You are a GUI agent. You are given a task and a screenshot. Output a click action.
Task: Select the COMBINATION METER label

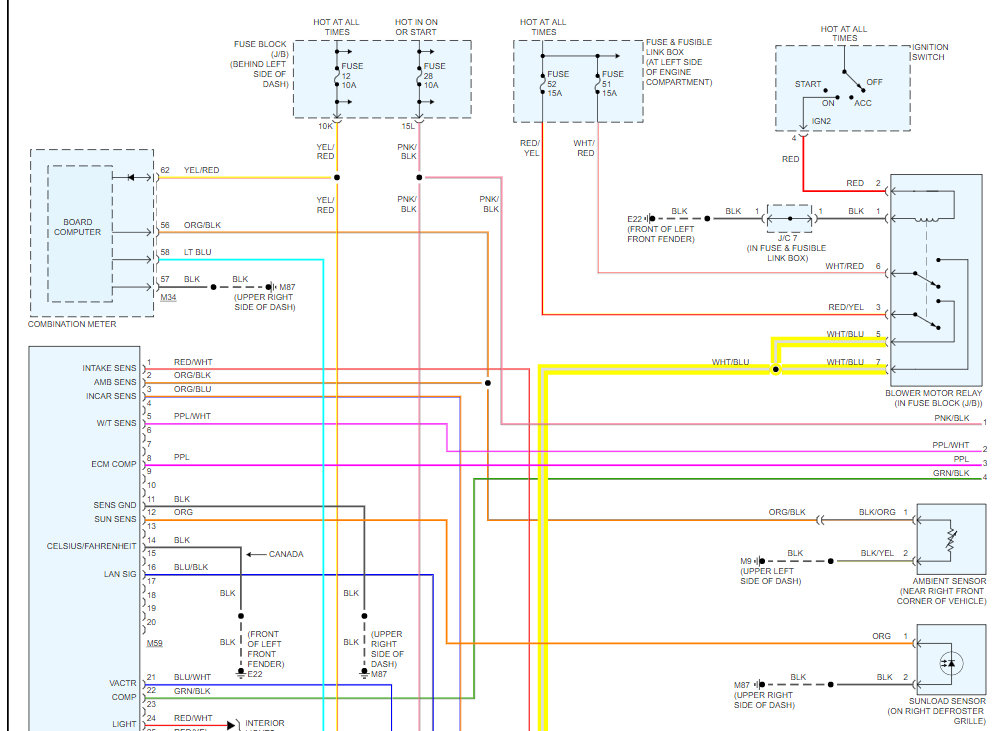click(x=72, y=324)
